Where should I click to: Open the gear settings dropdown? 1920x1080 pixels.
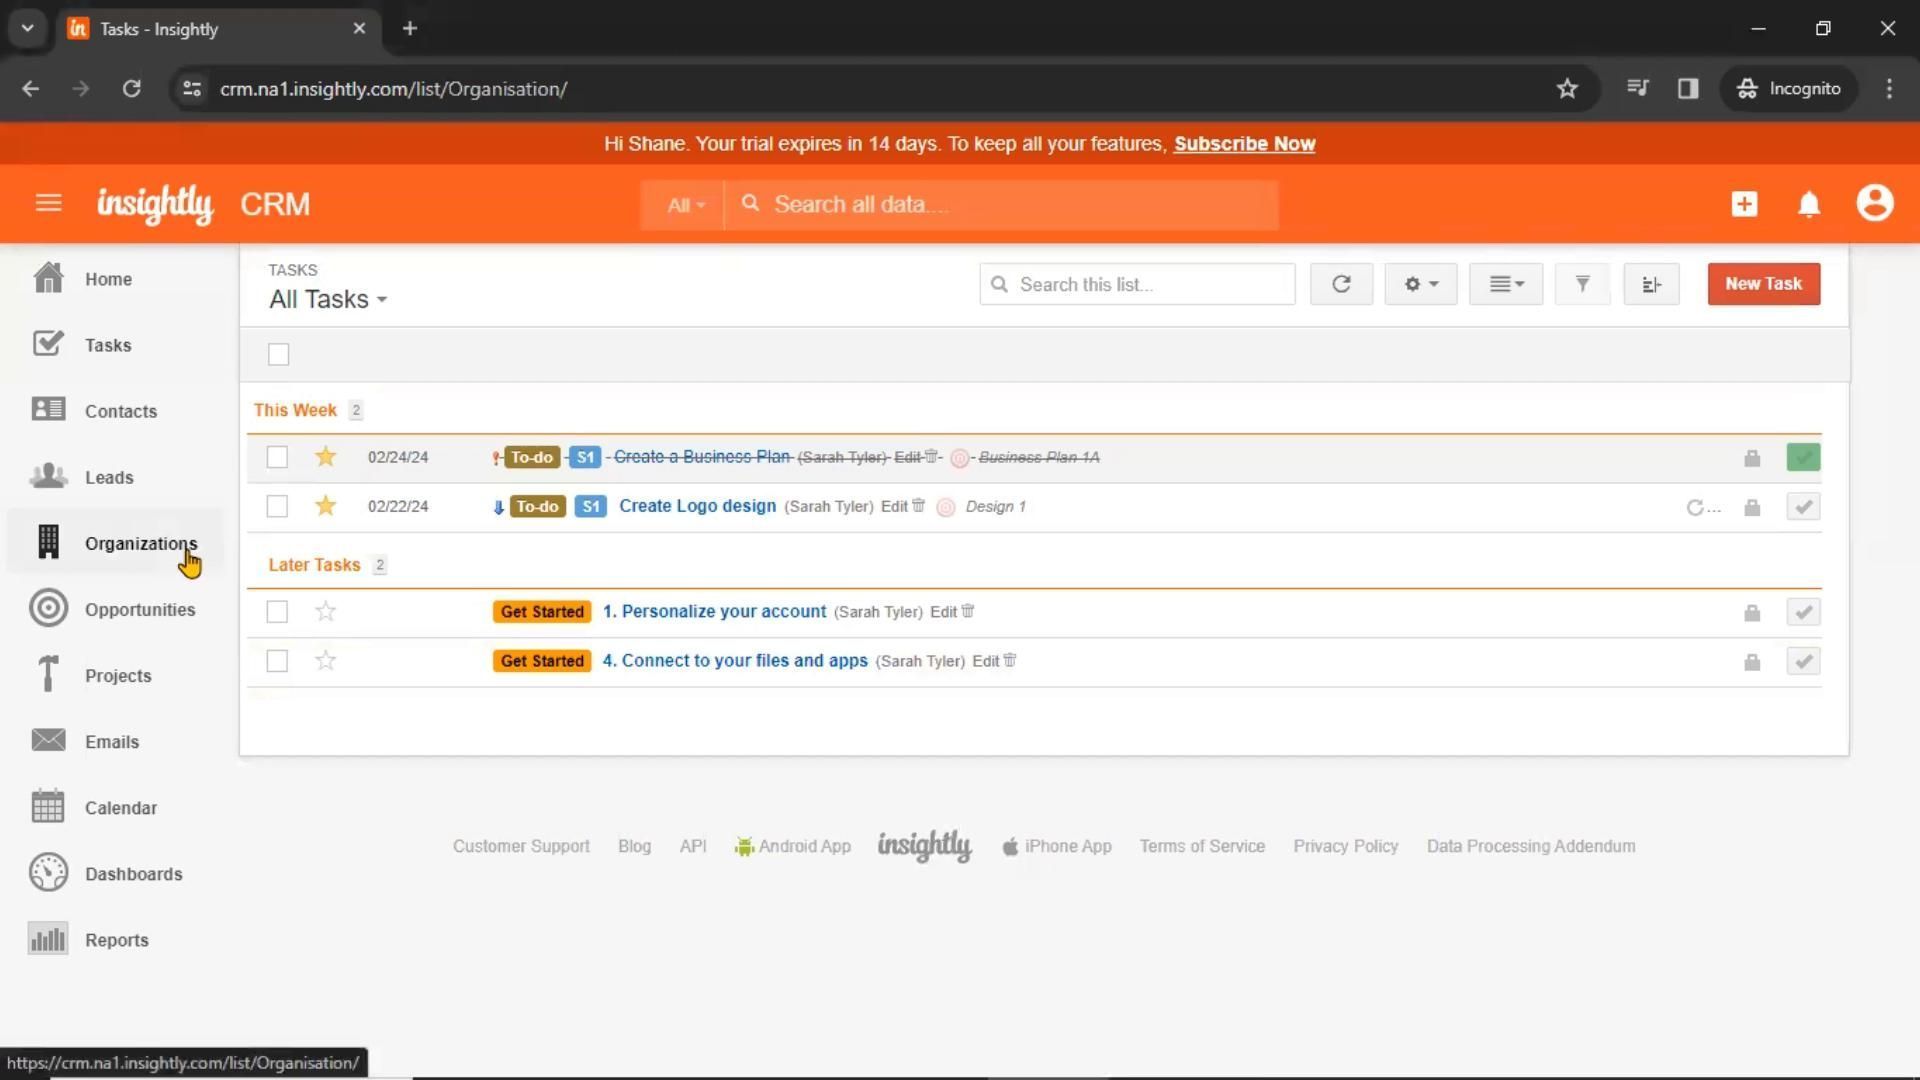(1420, 284)
